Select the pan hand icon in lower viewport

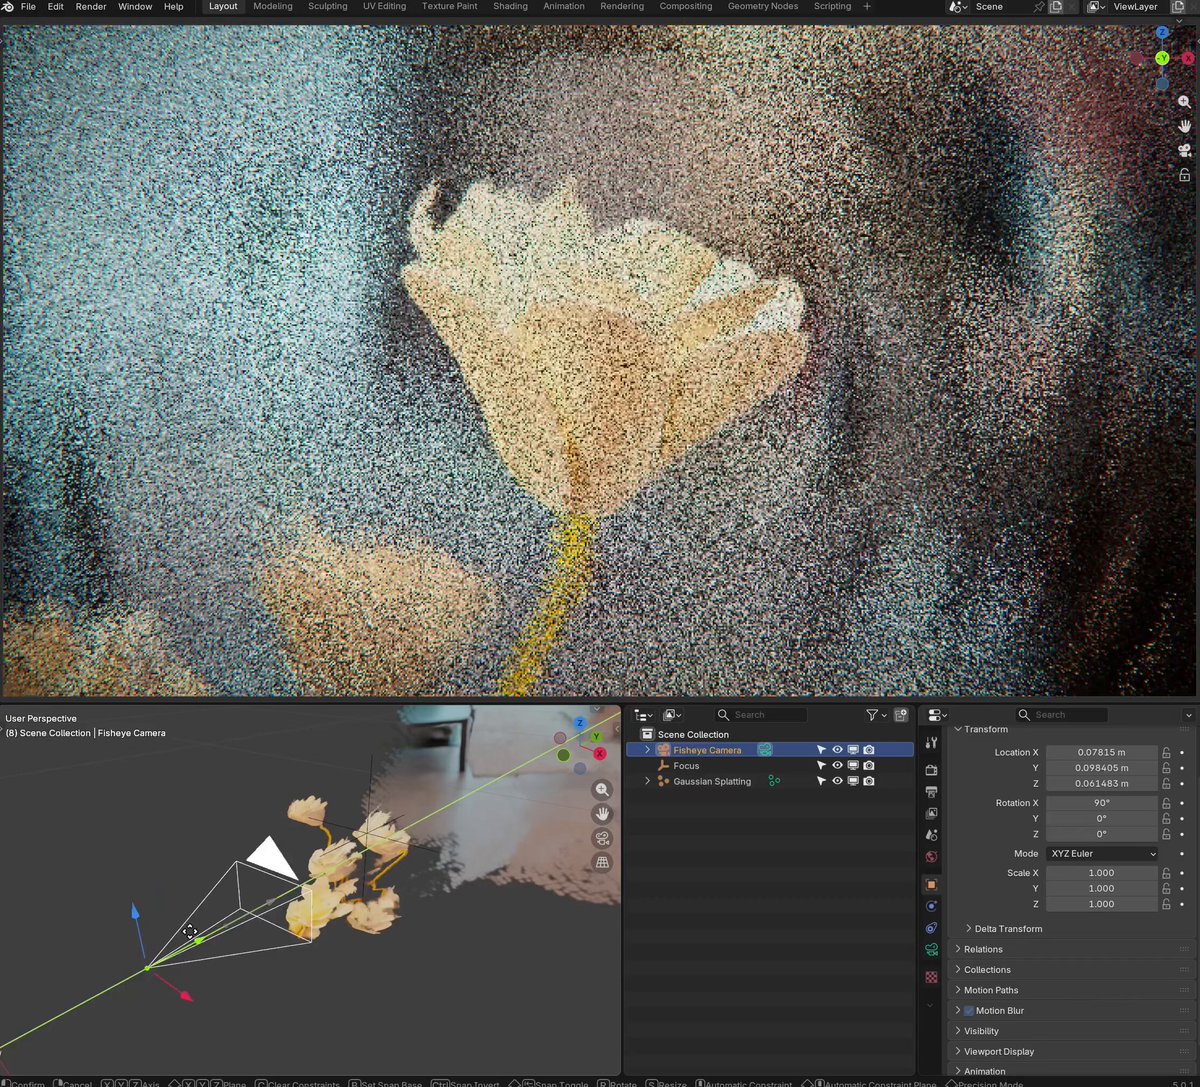602,814
